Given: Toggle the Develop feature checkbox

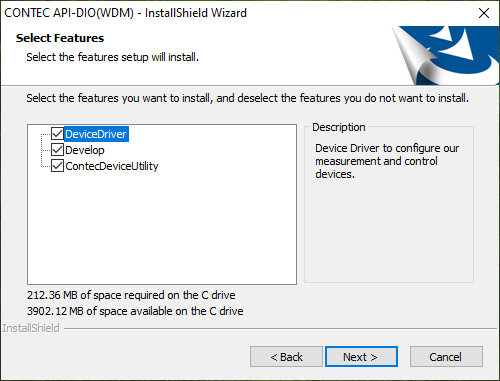Looking at the screenshot, I should 57,150.
